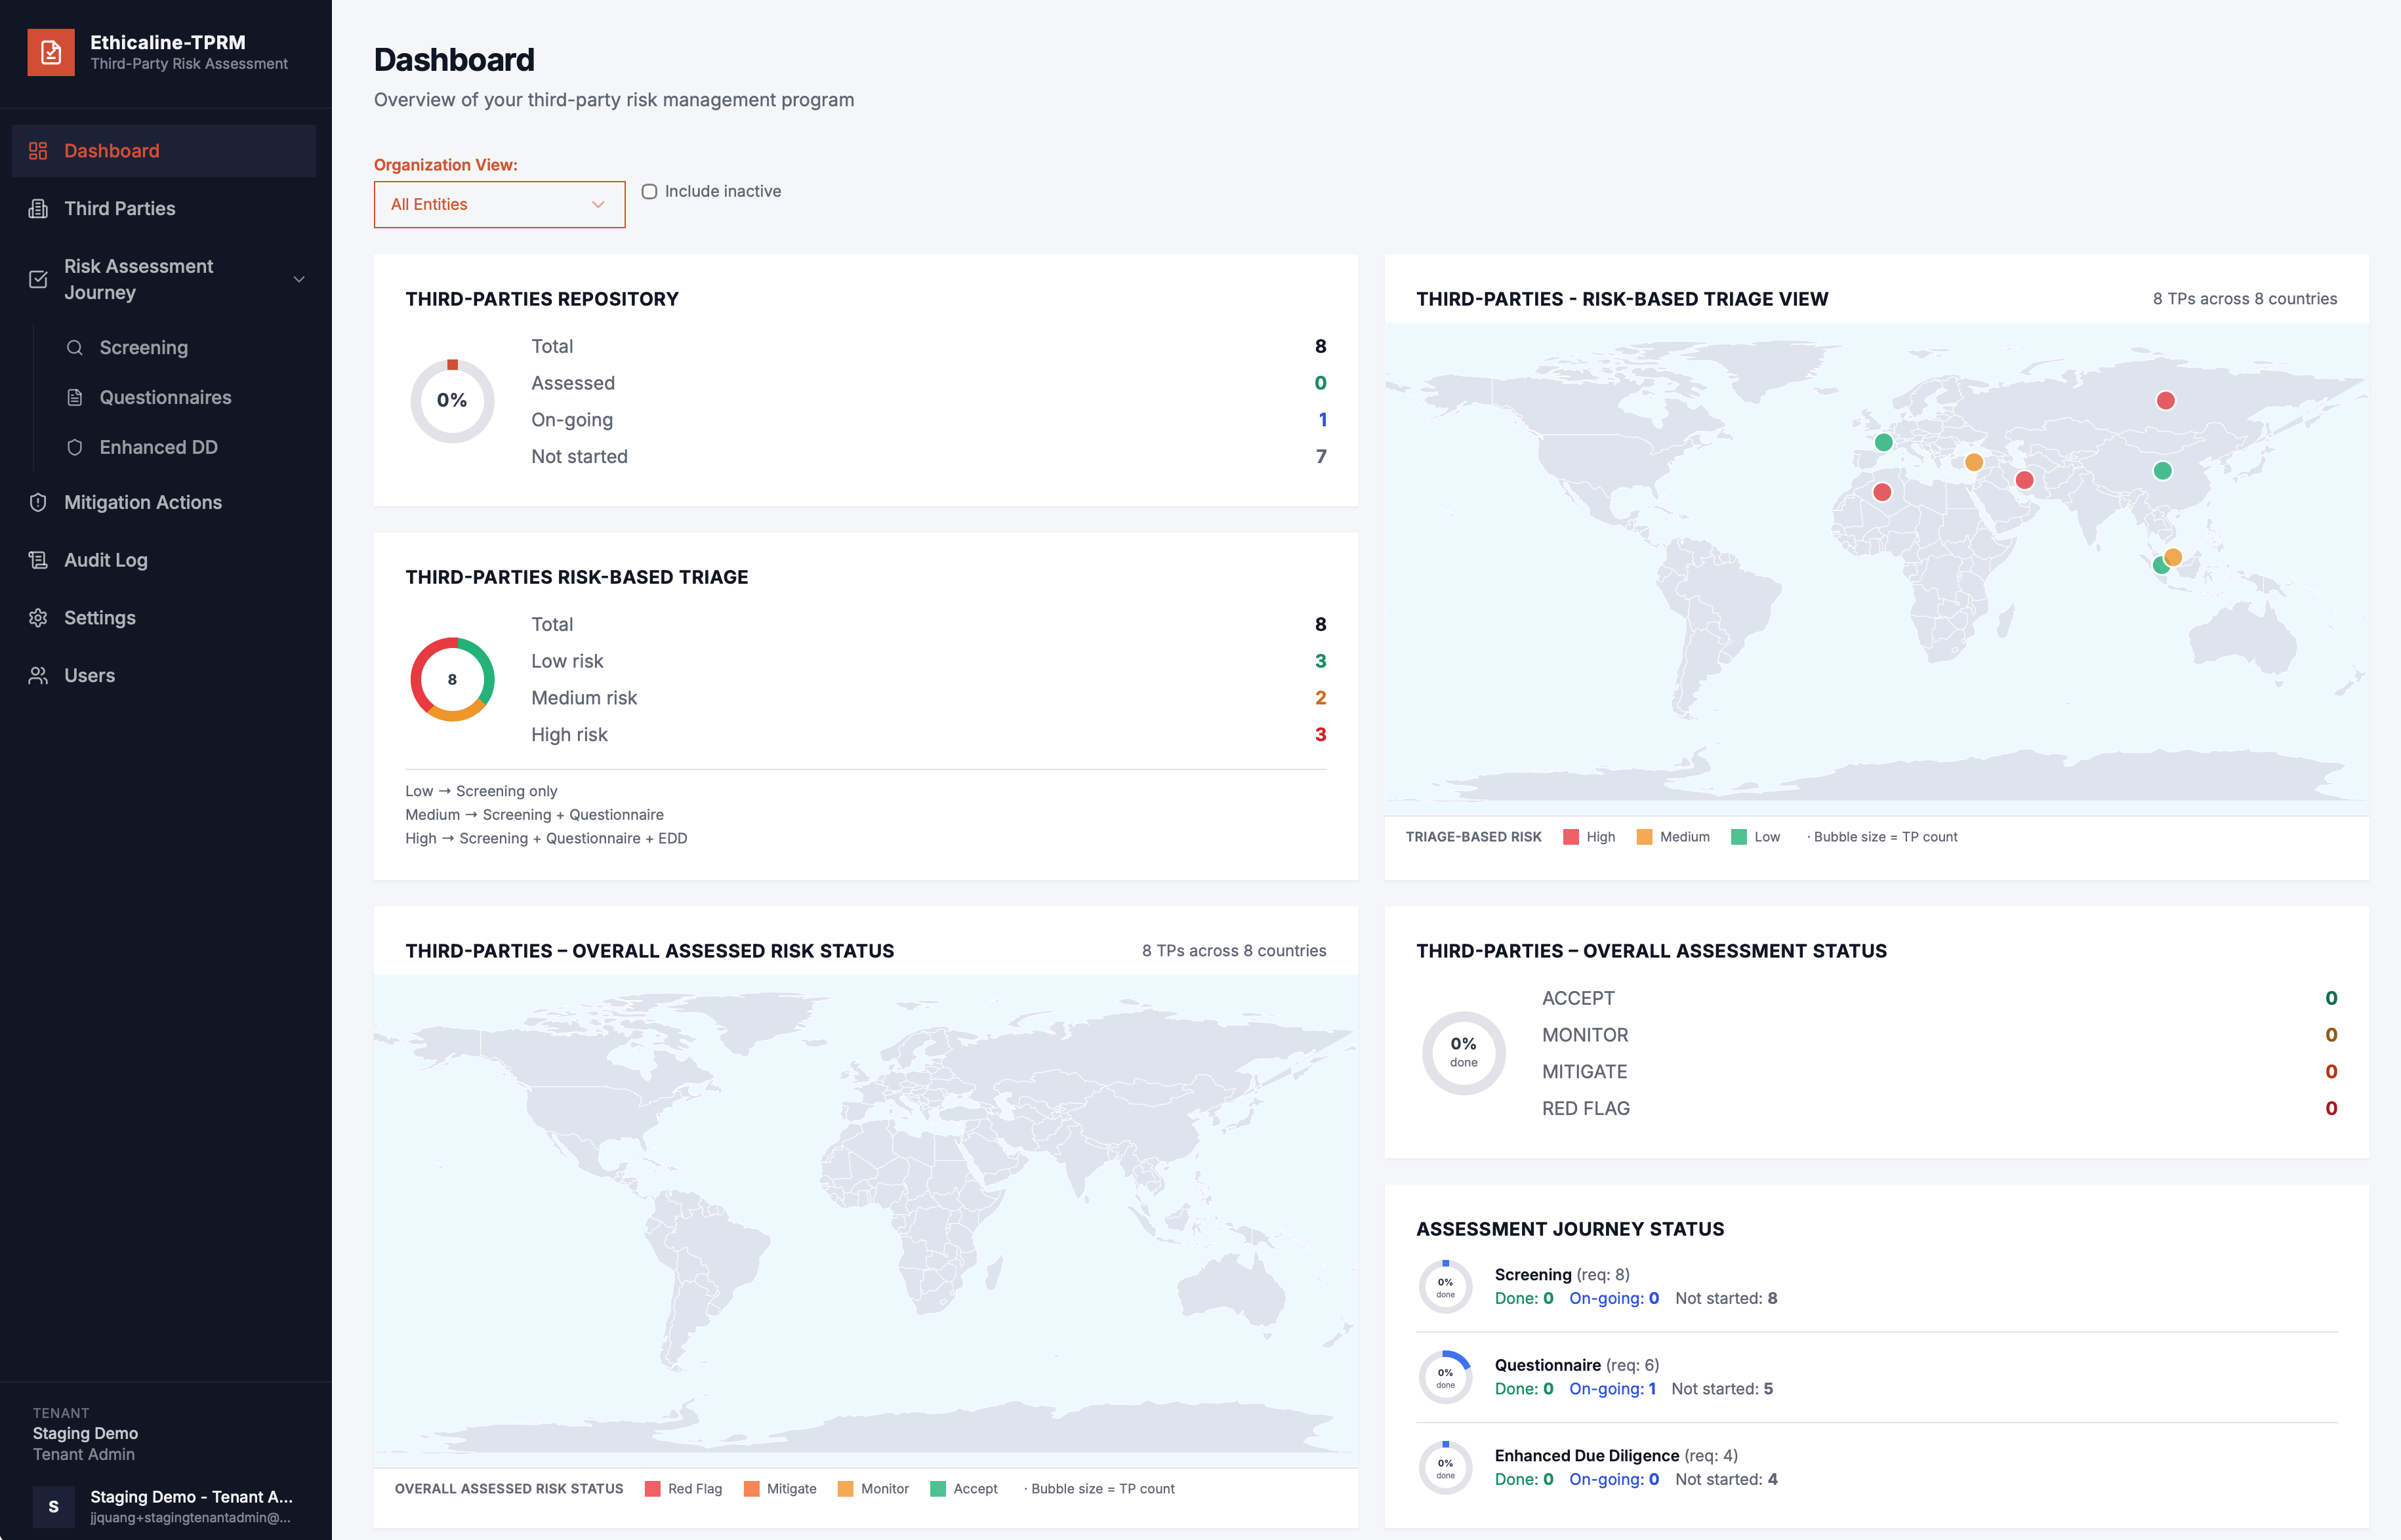Click the Monitor legend swatch
This screenshot has height=1540, width=2401.
845,1489
